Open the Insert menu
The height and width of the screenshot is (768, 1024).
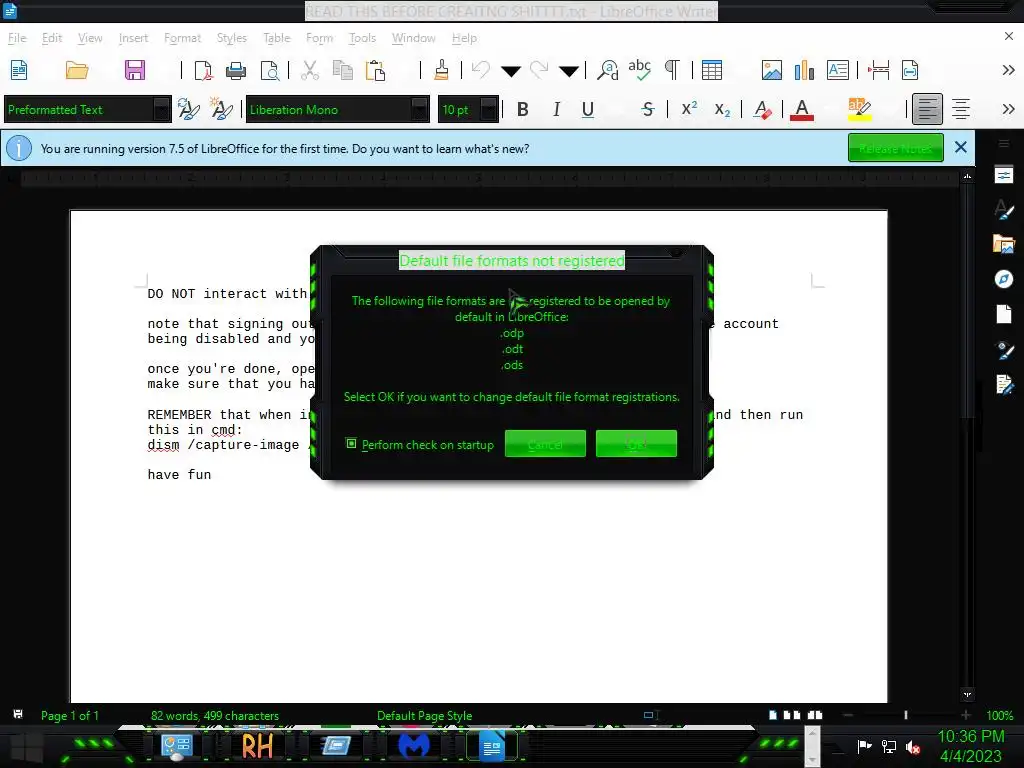133,38
